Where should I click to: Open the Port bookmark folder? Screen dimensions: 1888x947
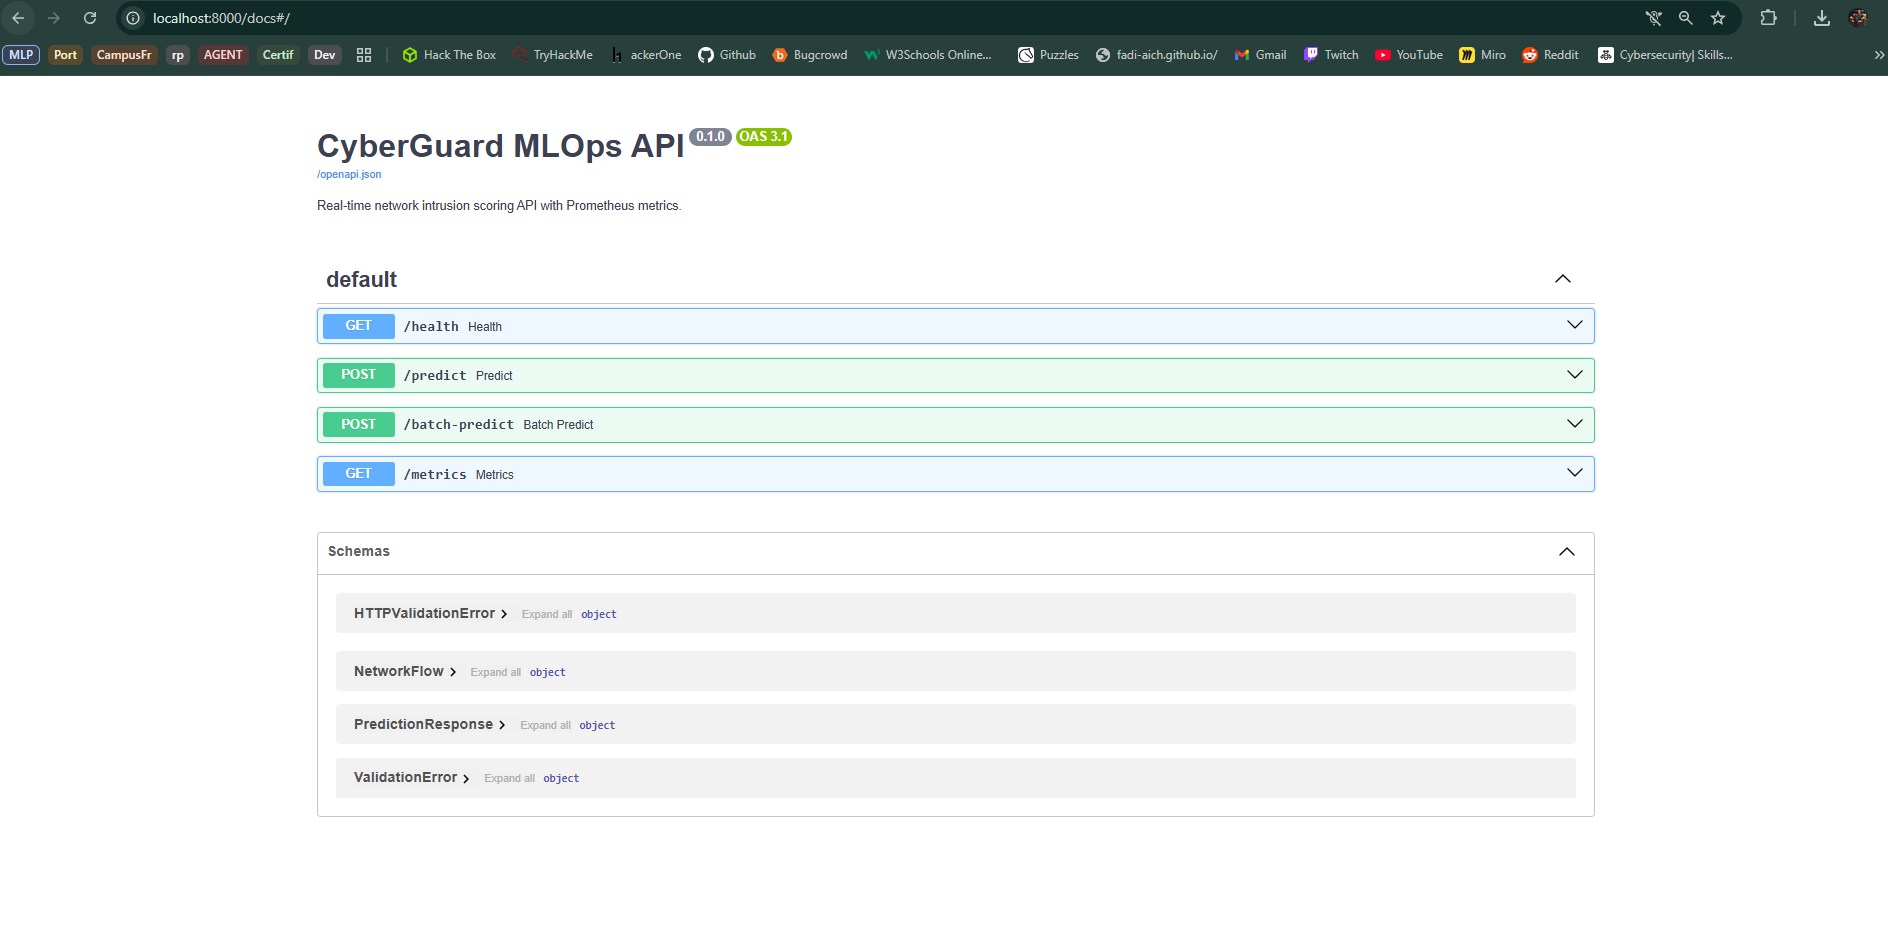[65, 55]
